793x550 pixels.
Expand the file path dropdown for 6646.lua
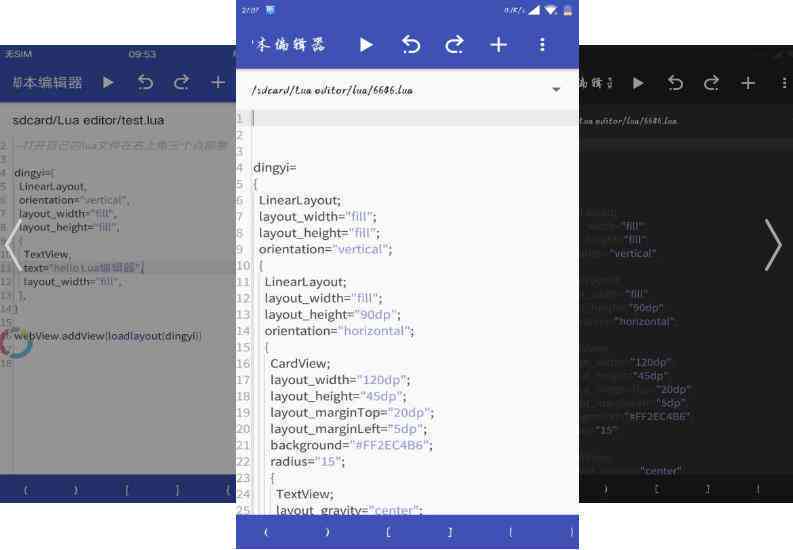pos(556,89)
